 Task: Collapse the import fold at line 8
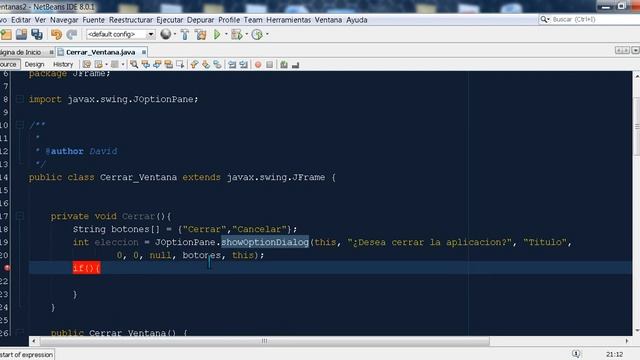point(19,99)
